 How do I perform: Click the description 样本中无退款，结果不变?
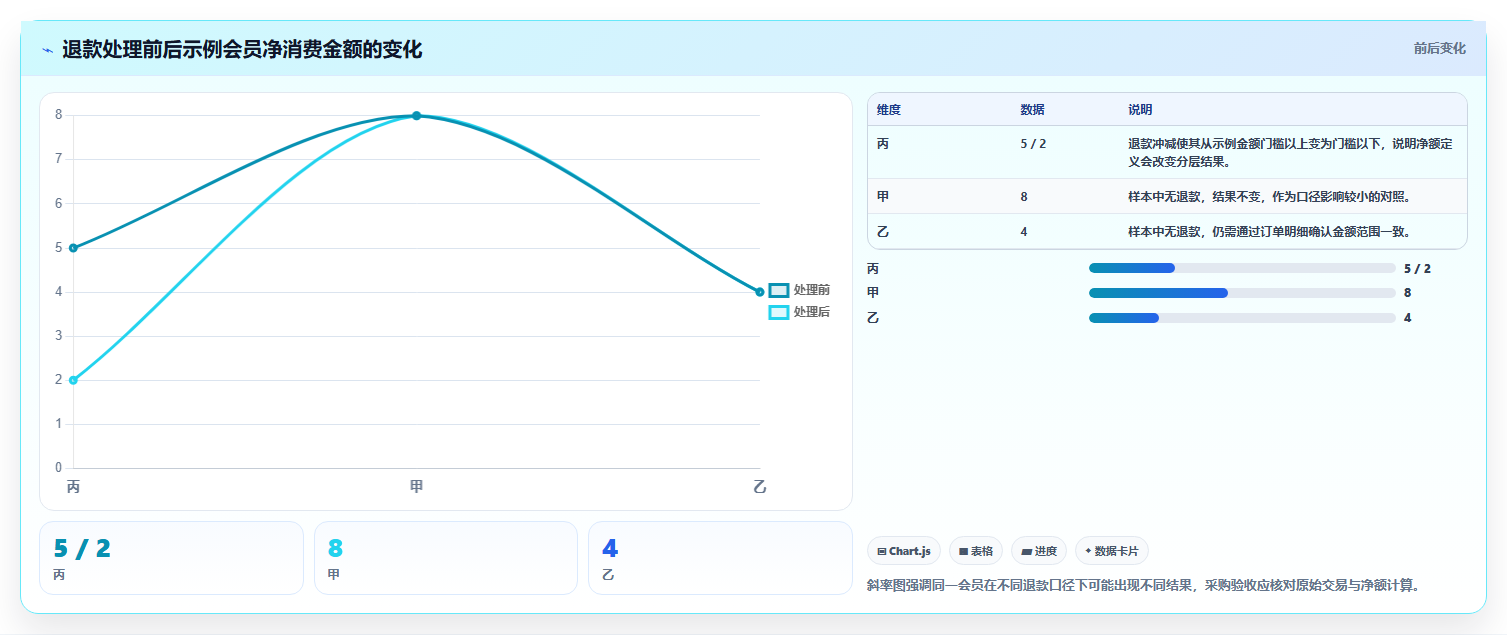[1270, 197]
